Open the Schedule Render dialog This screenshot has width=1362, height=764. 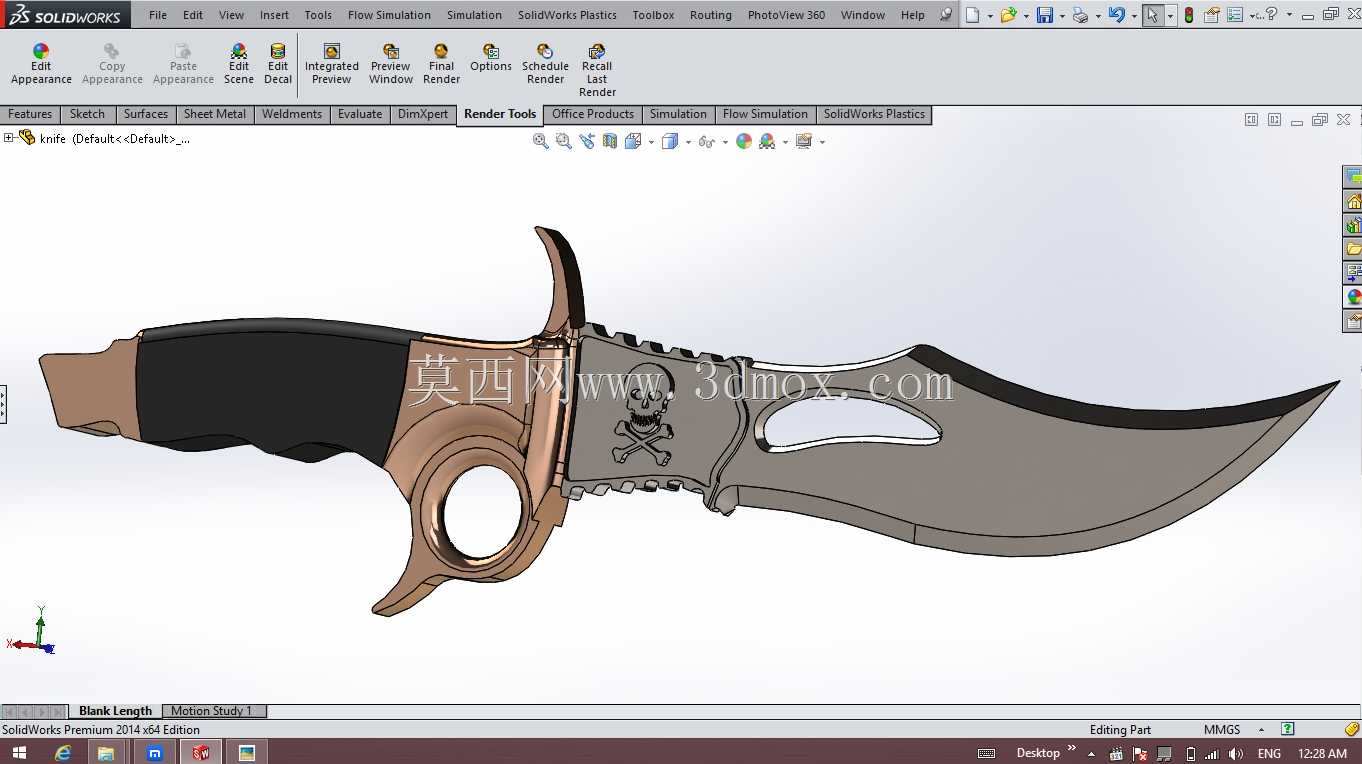click(x=545, y=64)
